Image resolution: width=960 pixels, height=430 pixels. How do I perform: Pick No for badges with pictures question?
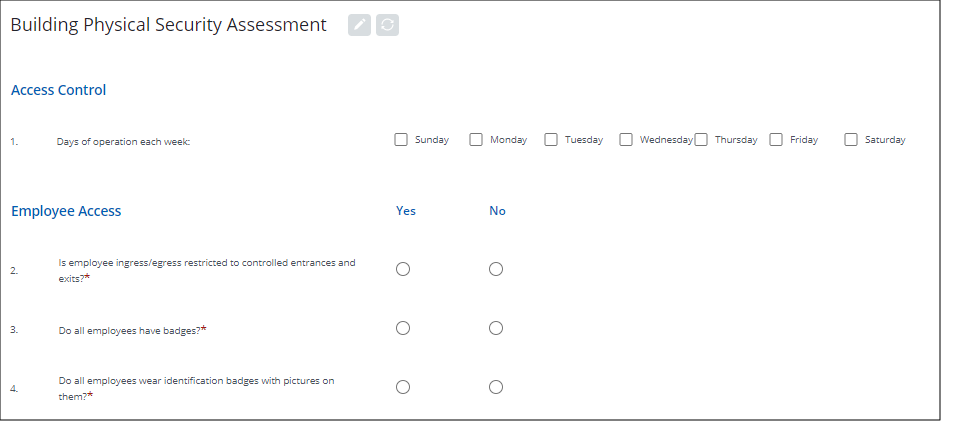(x=496, y=387)
